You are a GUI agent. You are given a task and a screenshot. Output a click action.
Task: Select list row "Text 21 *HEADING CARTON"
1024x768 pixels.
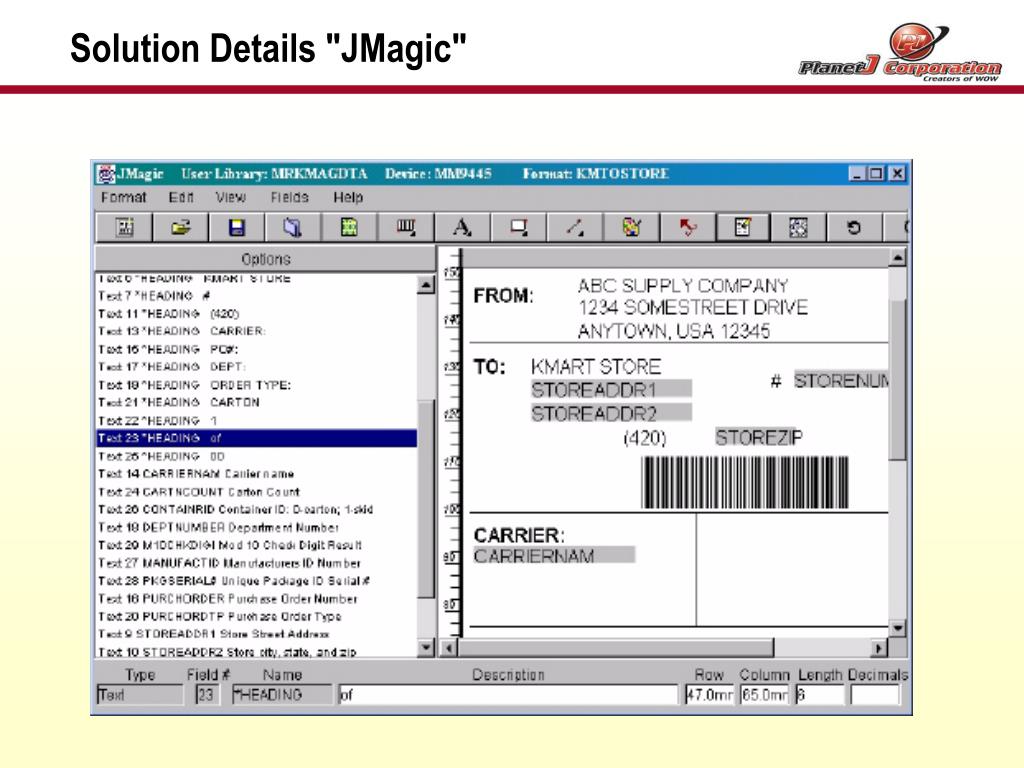click(257, 402)
